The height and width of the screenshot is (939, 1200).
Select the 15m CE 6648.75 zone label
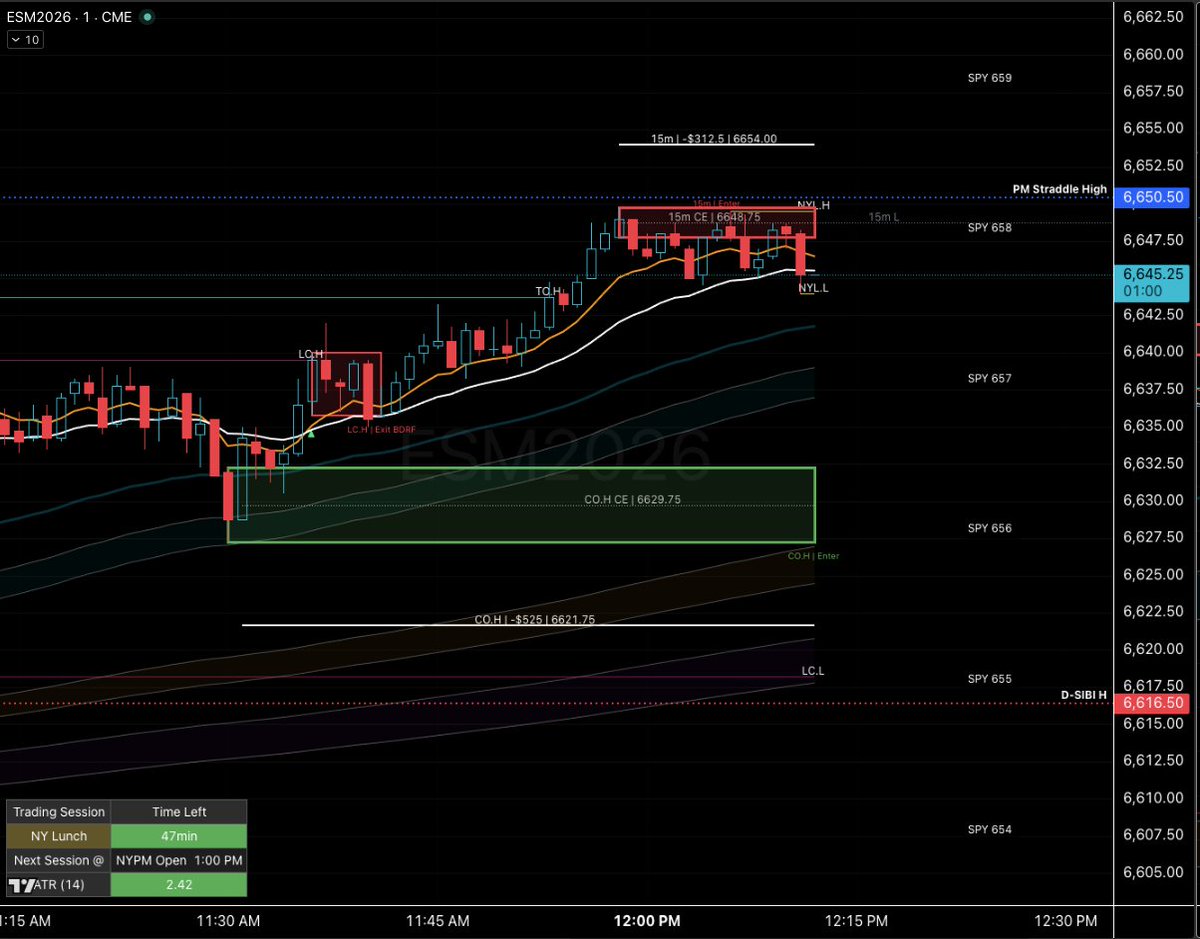coord(715,216)
